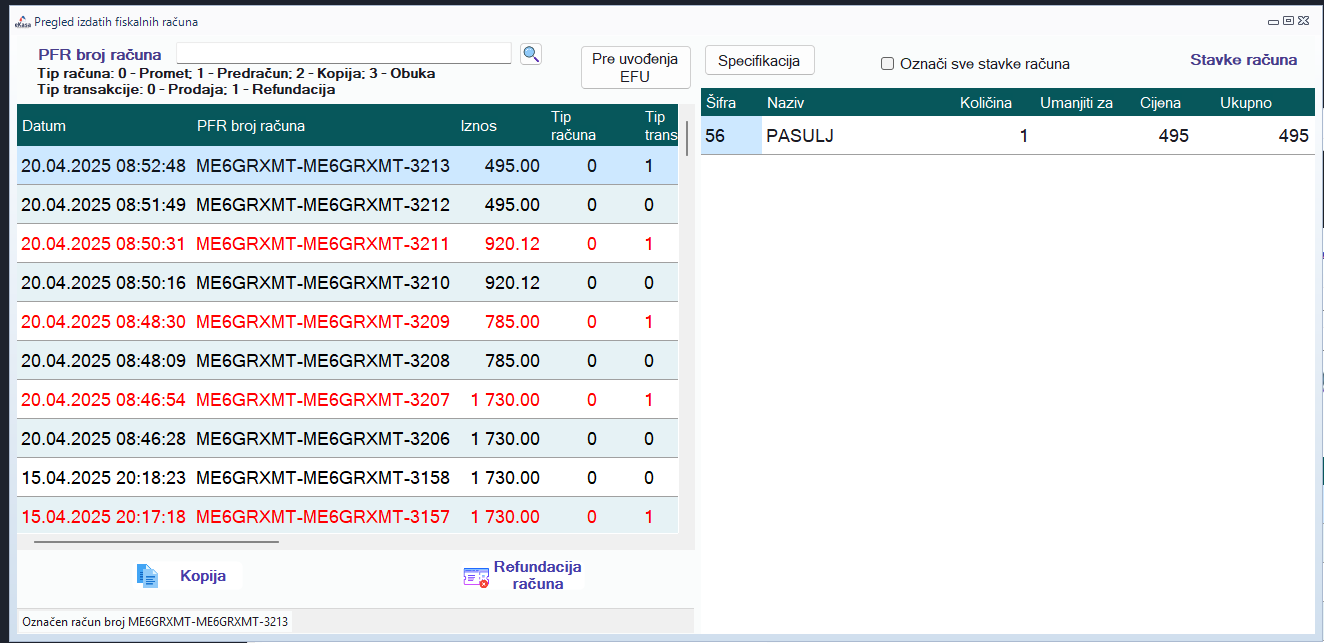Click 'PFR broj računa' column header
This screenshot has height=643, width=1324.
pos(251,126)
